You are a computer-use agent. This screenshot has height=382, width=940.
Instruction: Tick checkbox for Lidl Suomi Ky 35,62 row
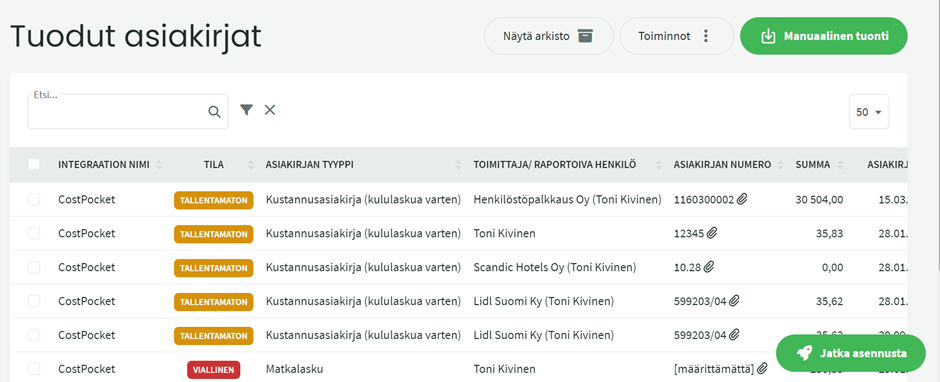coord(34,300)
